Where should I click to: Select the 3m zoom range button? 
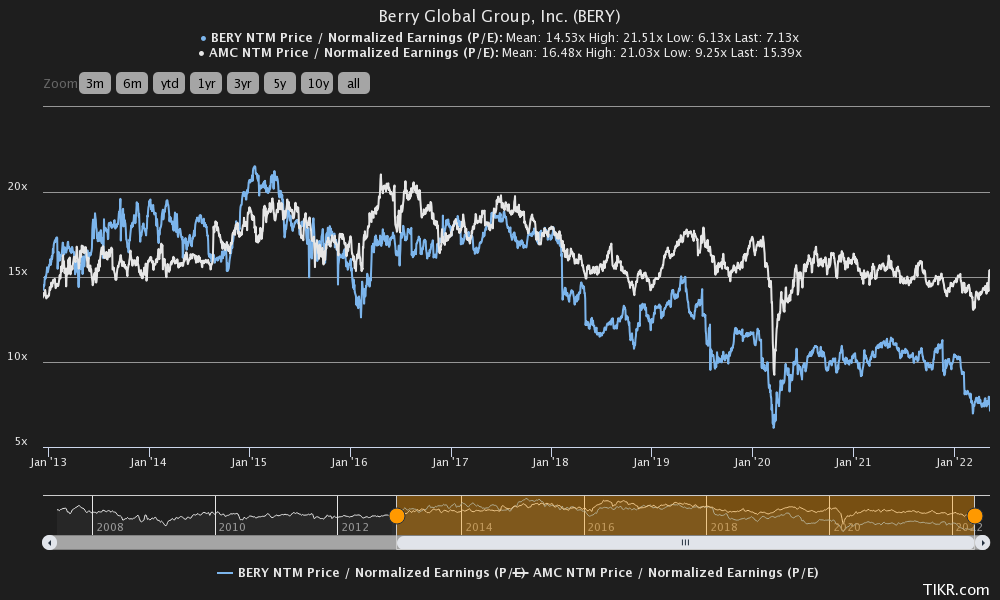point(95,84)
